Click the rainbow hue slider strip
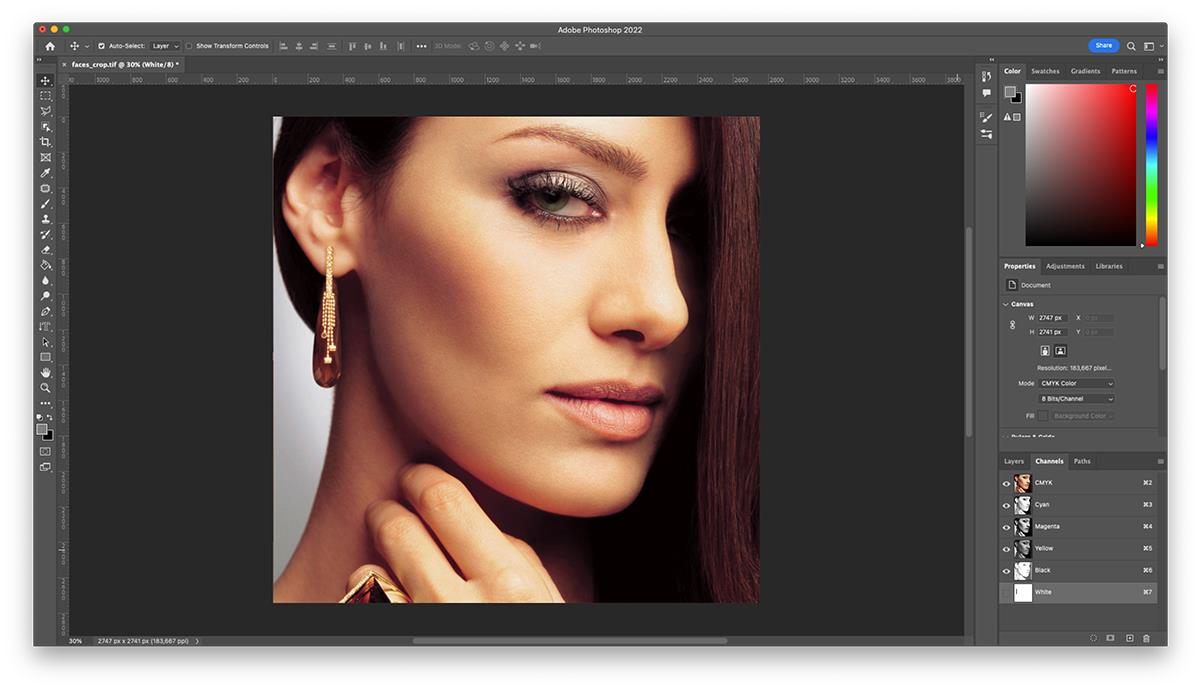This screenshot has height=689, width=1200. click(1151, 165)
